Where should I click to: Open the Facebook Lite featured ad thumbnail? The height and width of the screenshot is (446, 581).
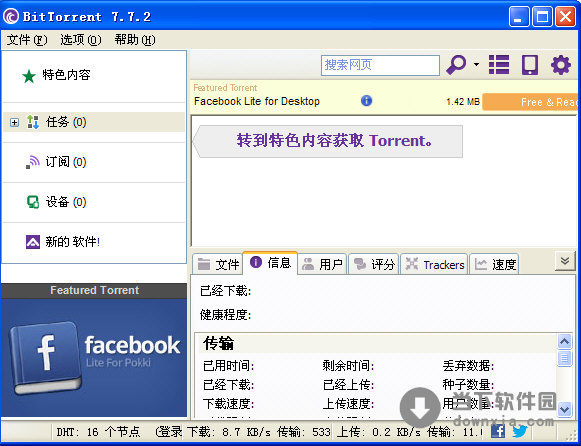pos(94,358)
